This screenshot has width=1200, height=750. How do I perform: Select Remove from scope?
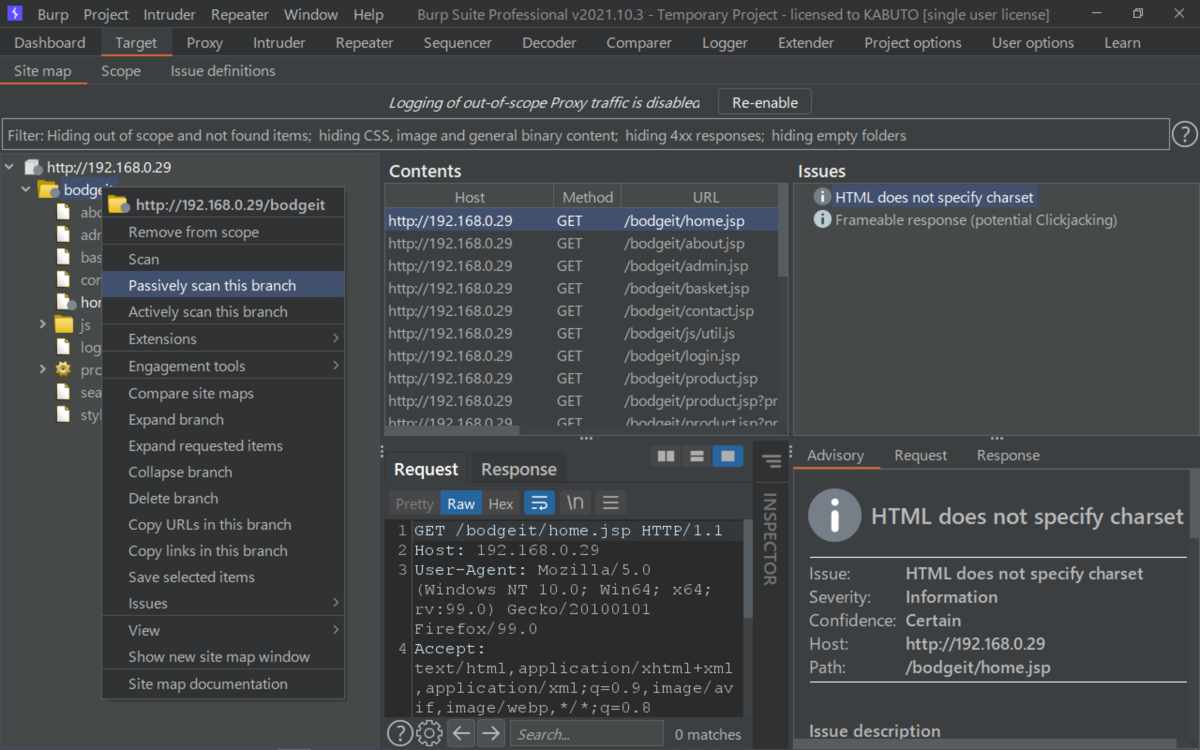223,232
